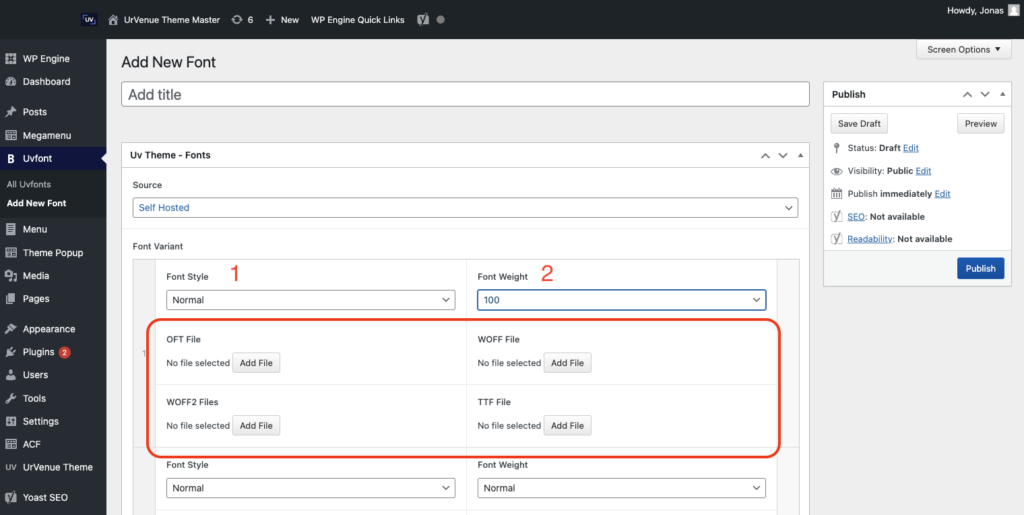Open first Font Style dropdown set to Normal
This screenshot has height=515, width=1024.
click(310, 300)
